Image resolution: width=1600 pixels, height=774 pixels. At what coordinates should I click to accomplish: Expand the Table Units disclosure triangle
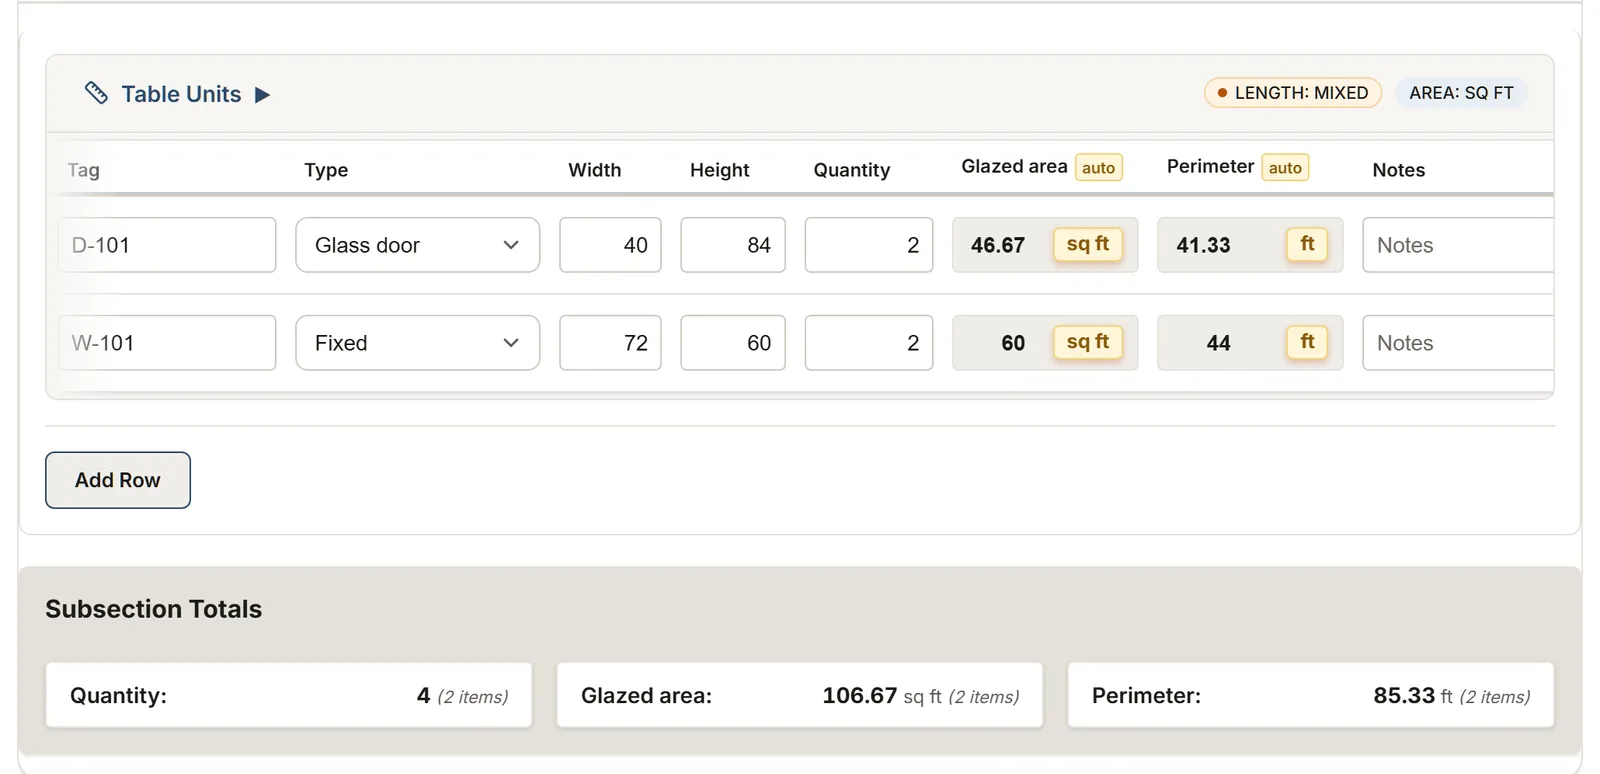click(x=262, y=94)
